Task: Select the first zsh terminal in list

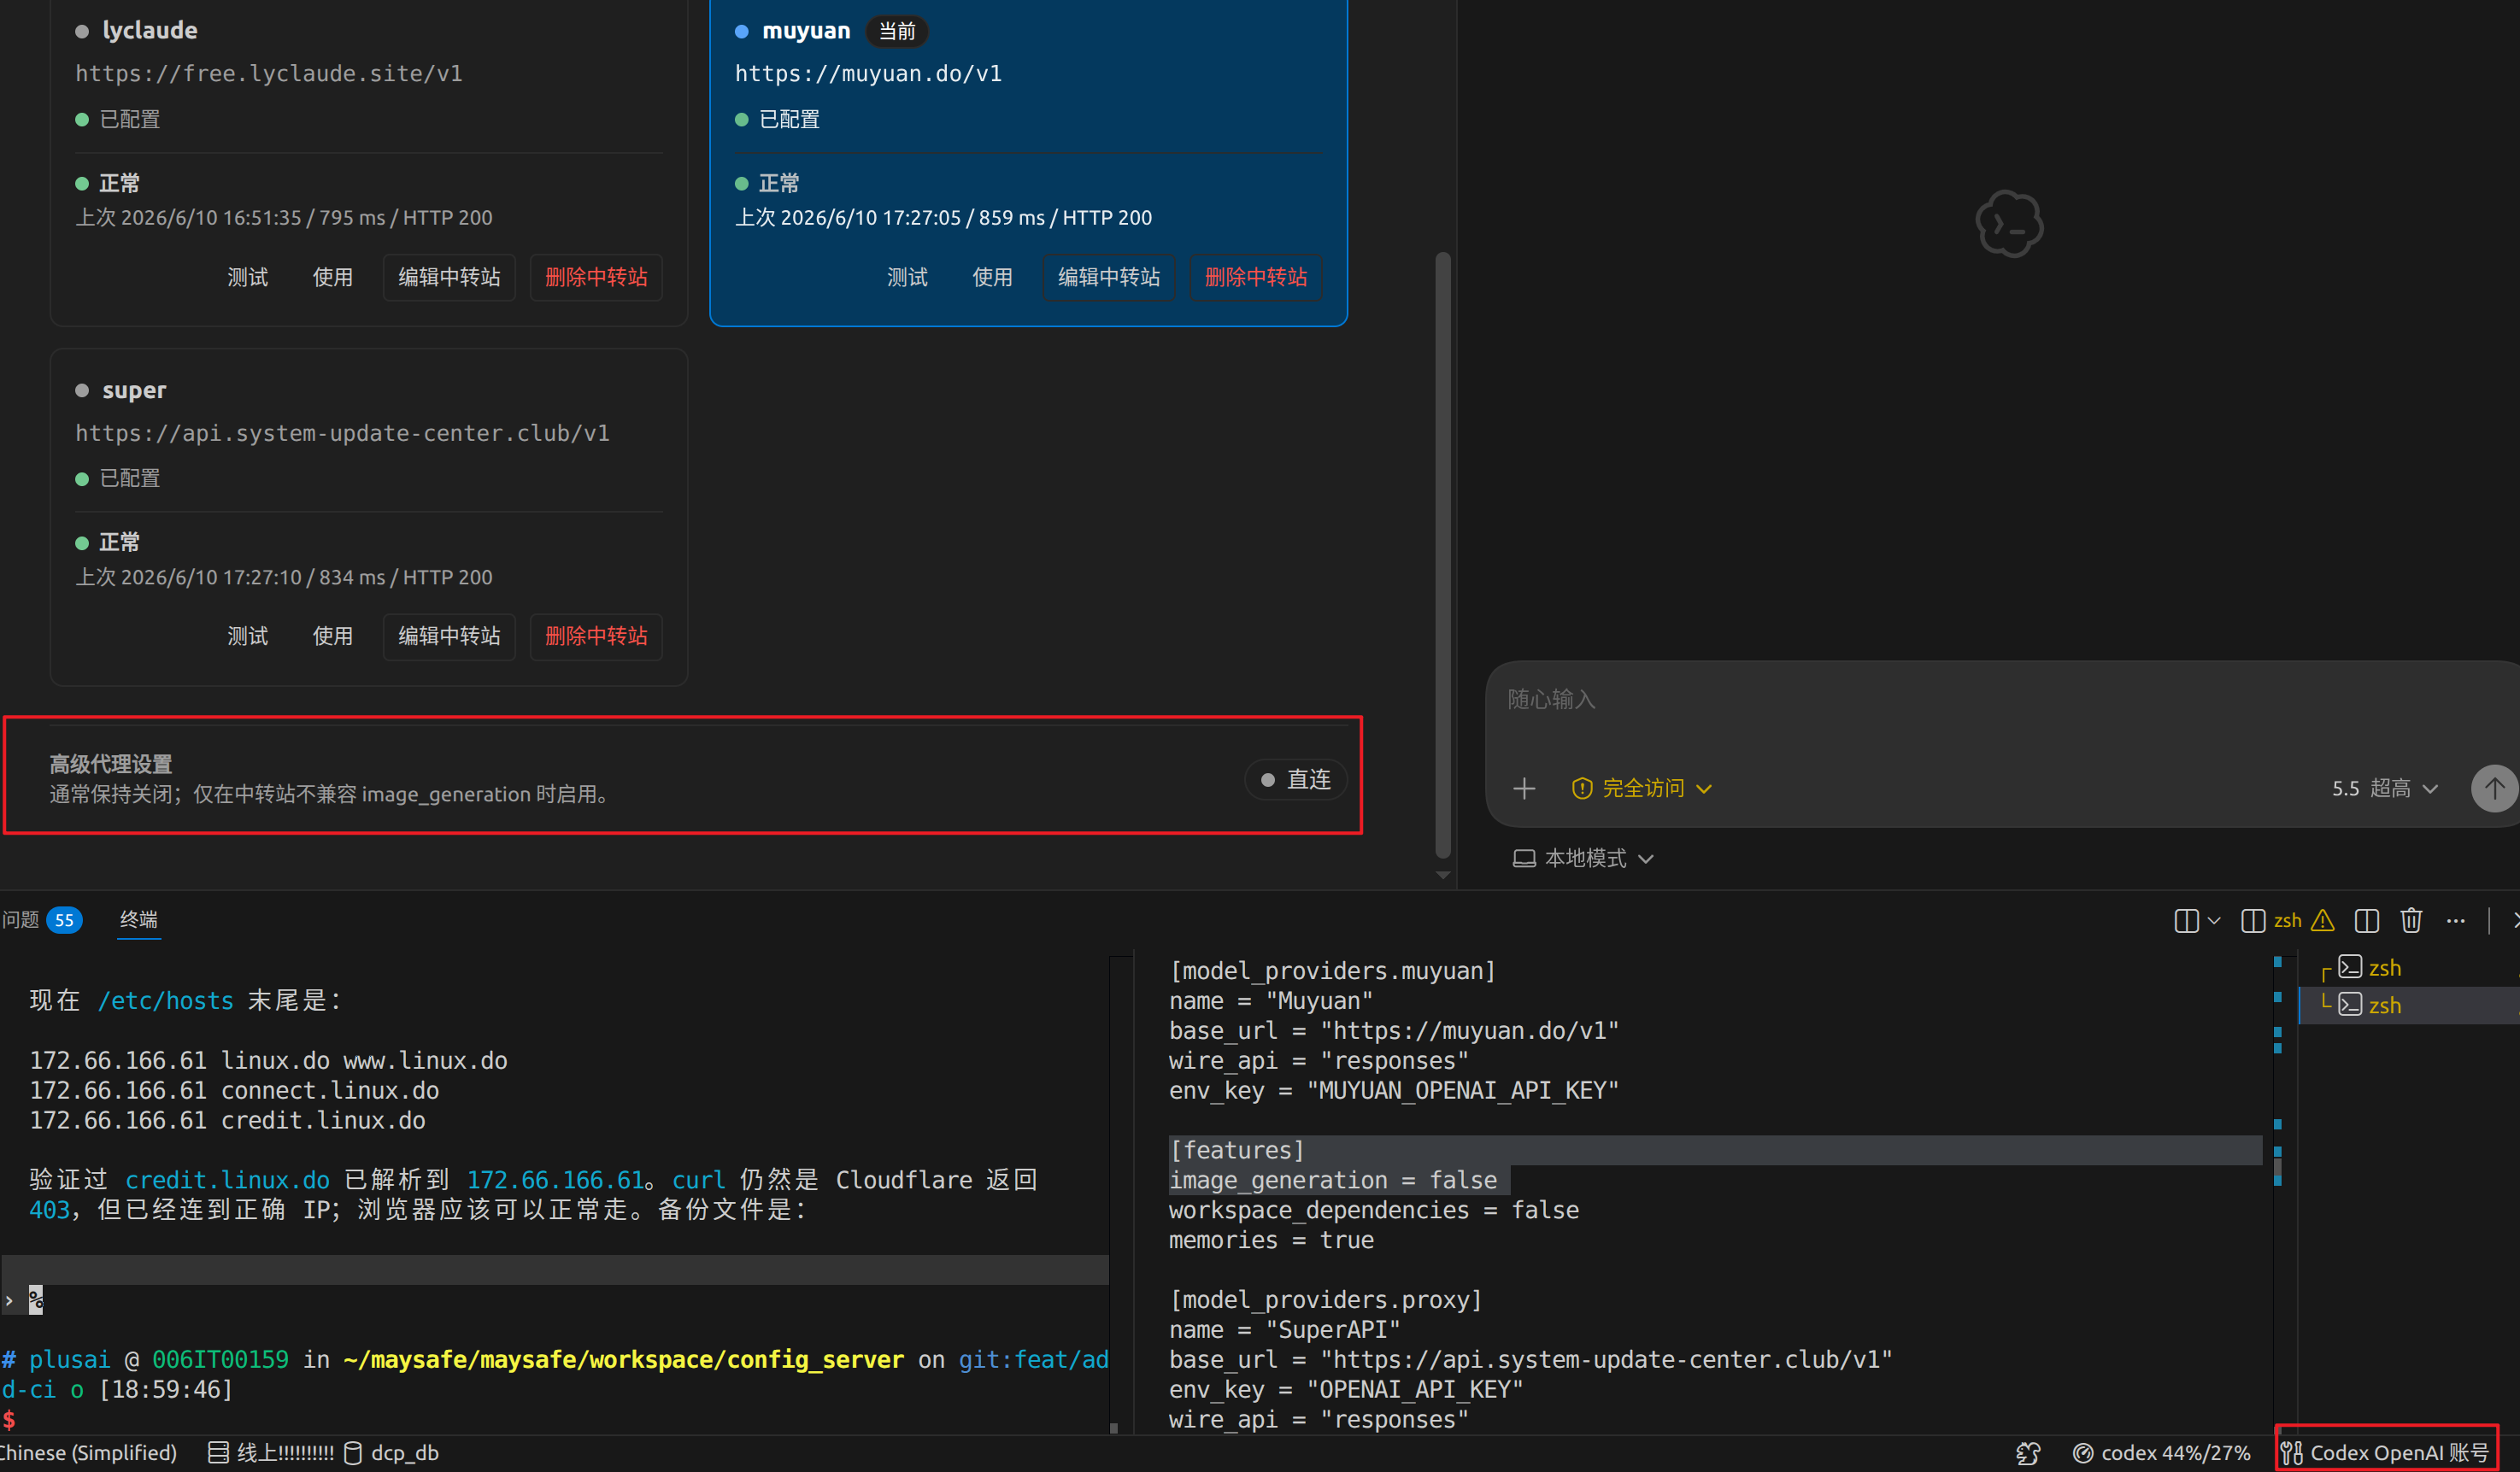Action: 2384,968
